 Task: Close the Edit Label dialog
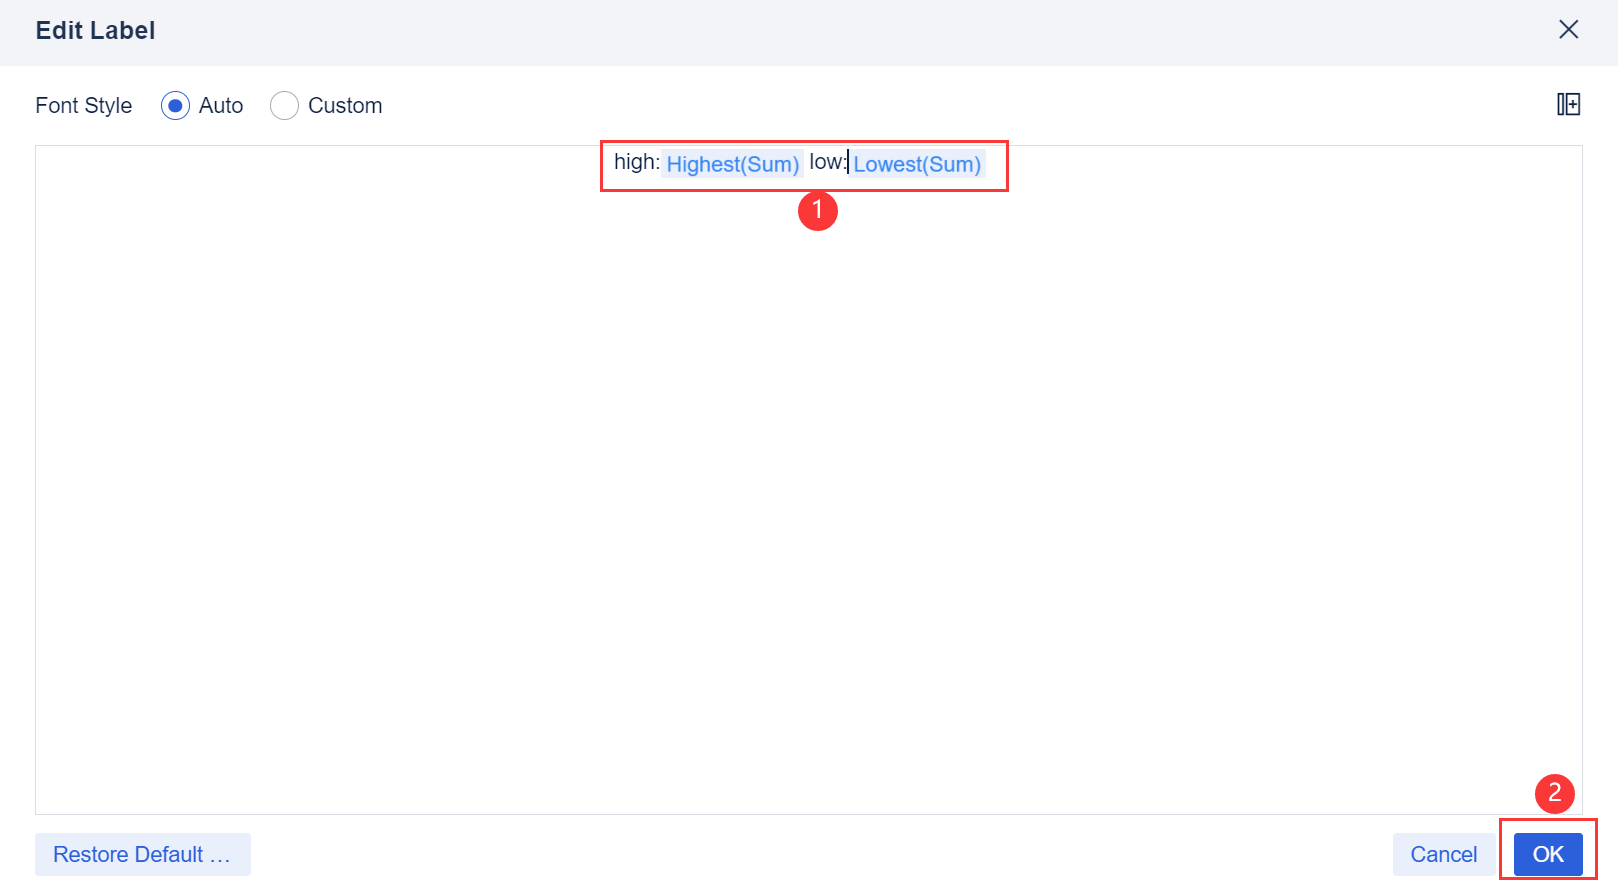pos(1568,30)
